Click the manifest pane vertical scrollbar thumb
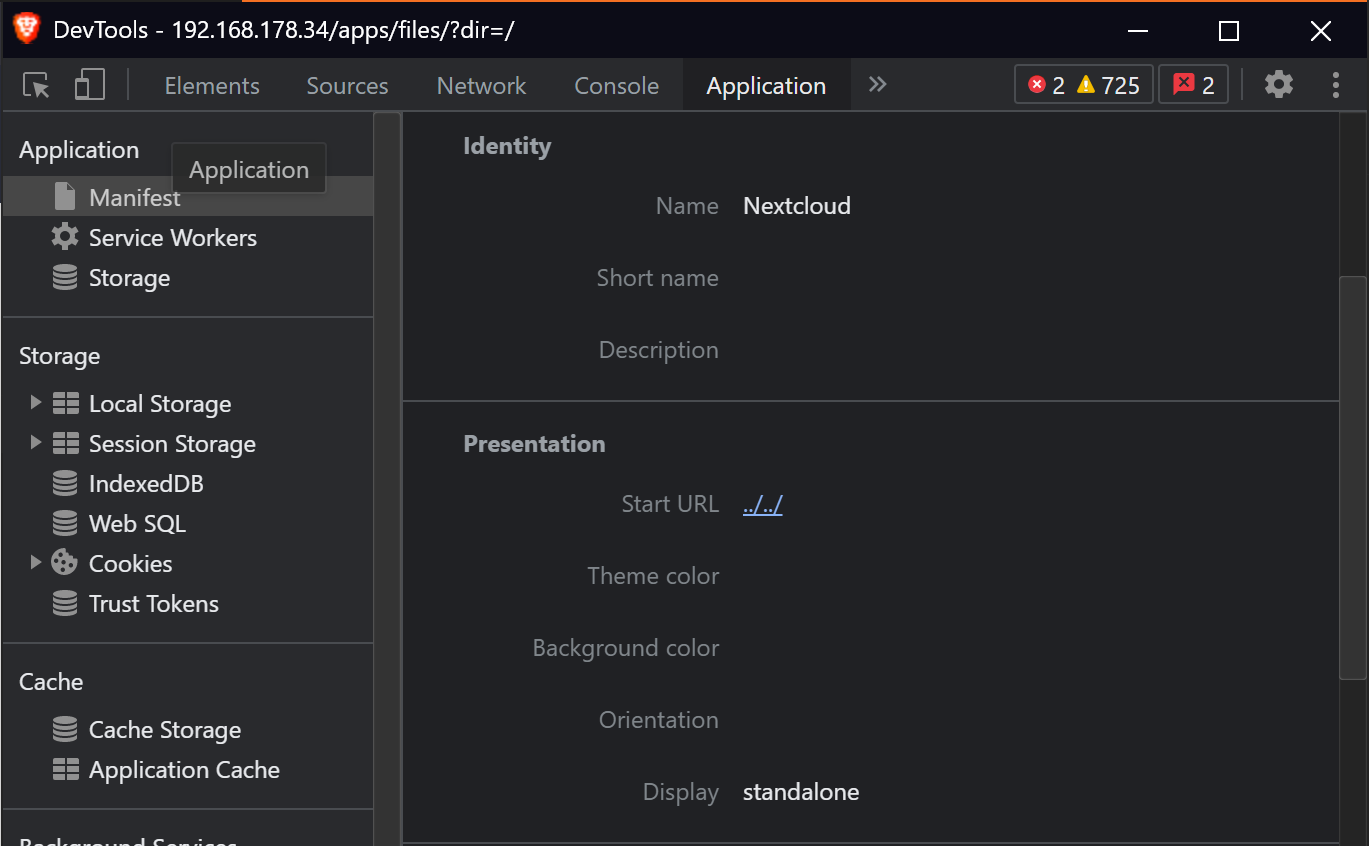Image resolution: width=1369 pixels, height=846 pixels. [1353, 478]
